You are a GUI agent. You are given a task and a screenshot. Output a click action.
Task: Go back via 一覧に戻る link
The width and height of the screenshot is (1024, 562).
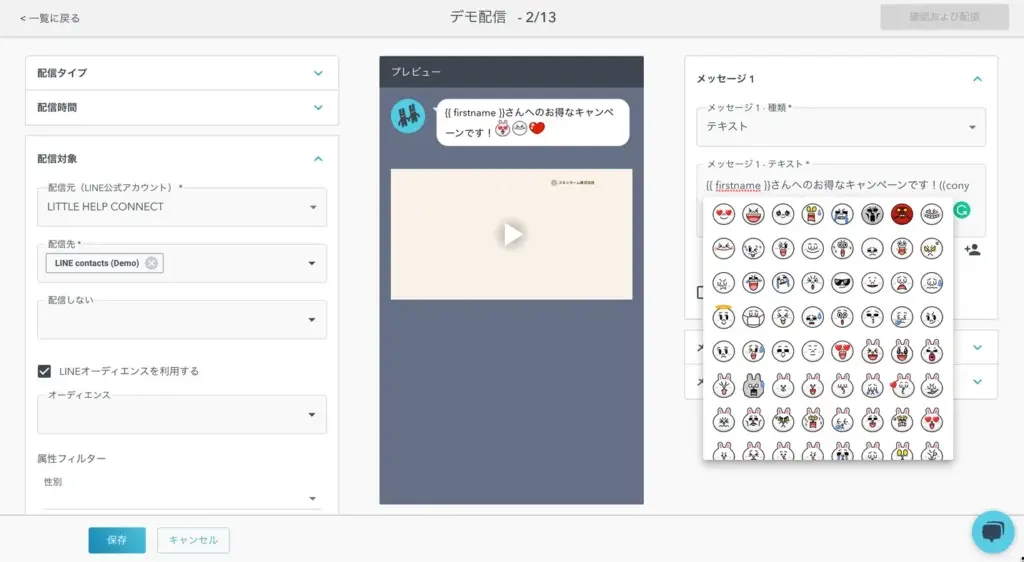click(50, 18)
